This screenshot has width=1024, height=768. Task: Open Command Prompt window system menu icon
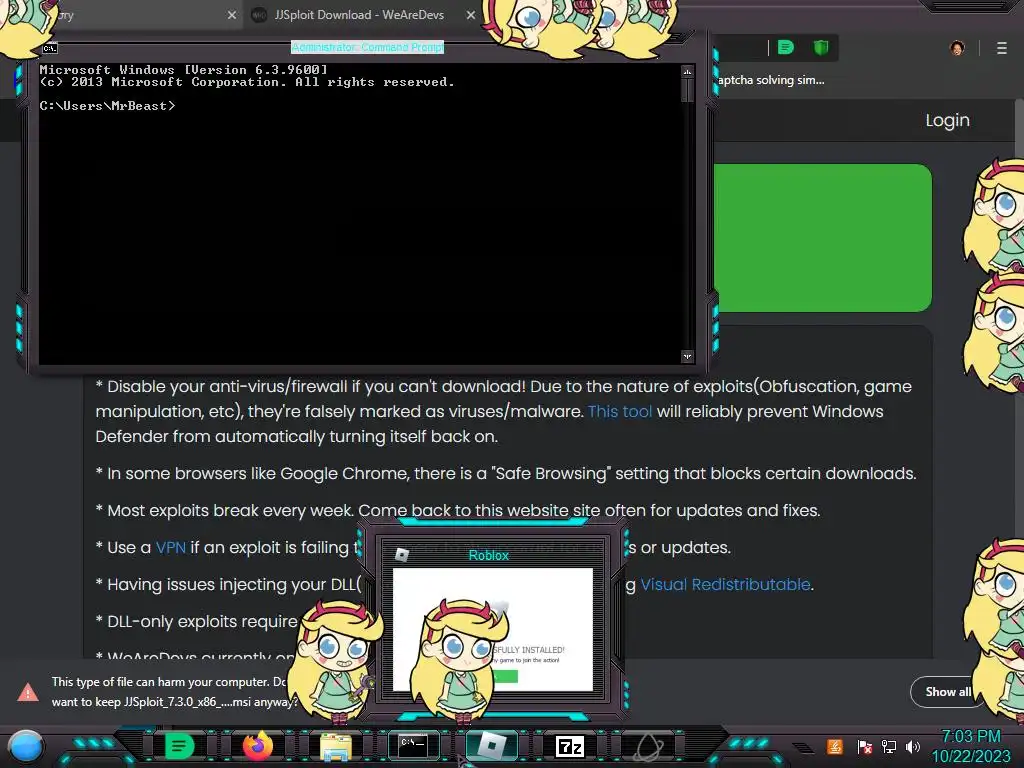pyautogui.click(x=50, y=48)
